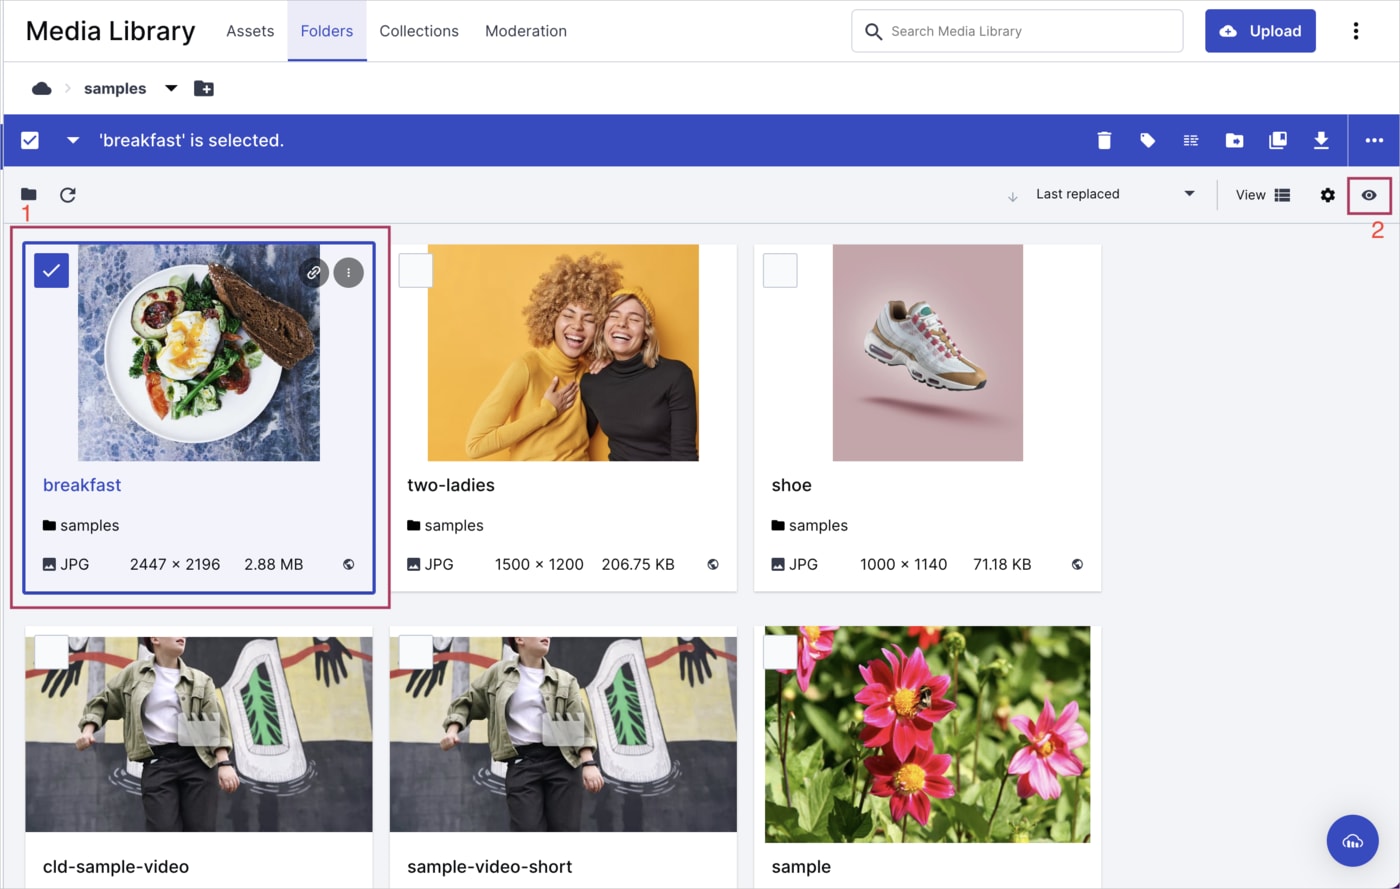Image resolution: width=1400 pixels, height=889 pixels.
Task: Create new folder with plus folder icon
Action: [x=204, y=89]
